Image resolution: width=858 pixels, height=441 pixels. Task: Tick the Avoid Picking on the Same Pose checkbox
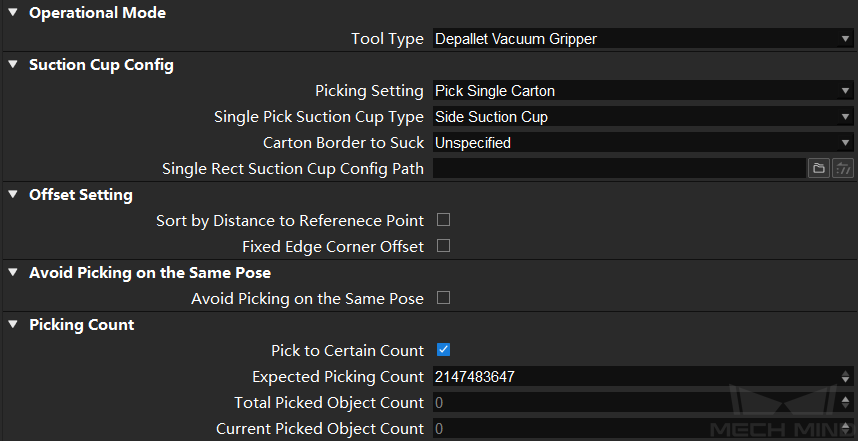click(443, 298)
